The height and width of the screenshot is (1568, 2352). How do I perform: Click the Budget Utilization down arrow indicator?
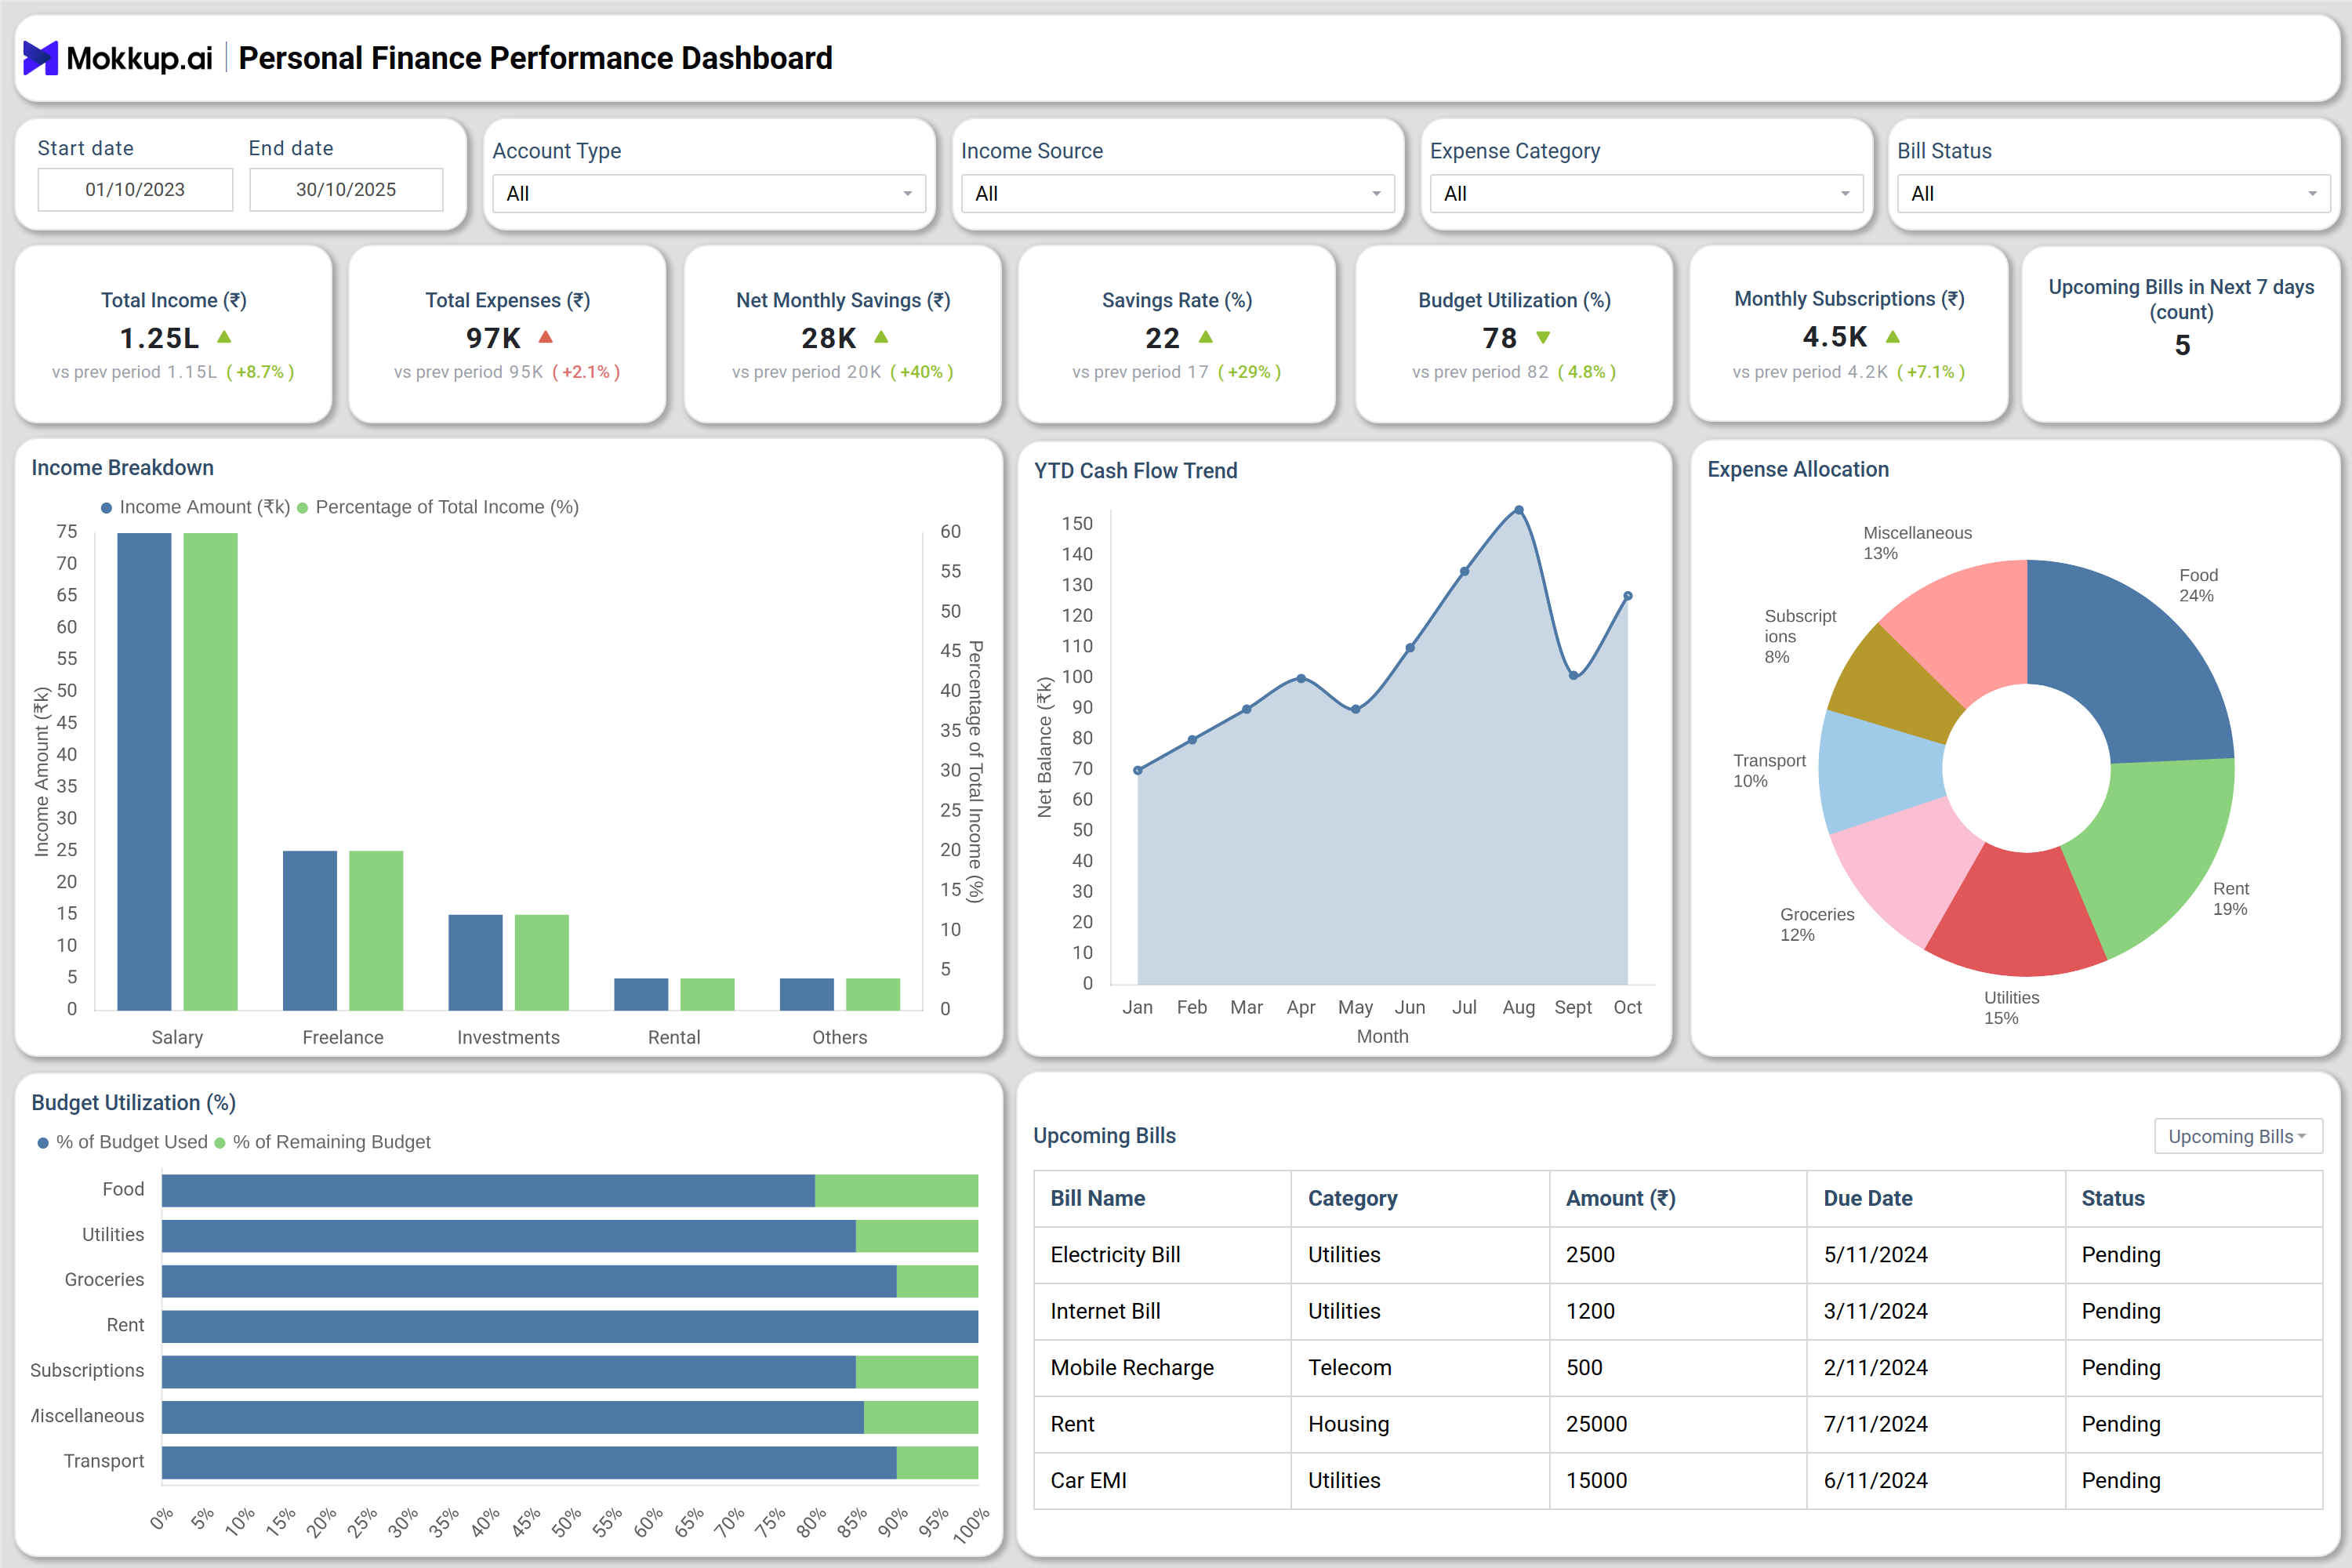click(1543, 338)
